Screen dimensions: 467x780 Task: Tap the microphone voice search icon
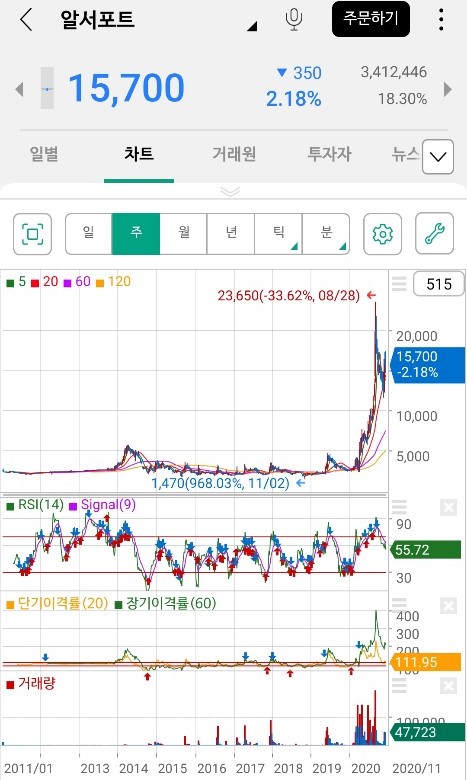(x=294, y=19)
